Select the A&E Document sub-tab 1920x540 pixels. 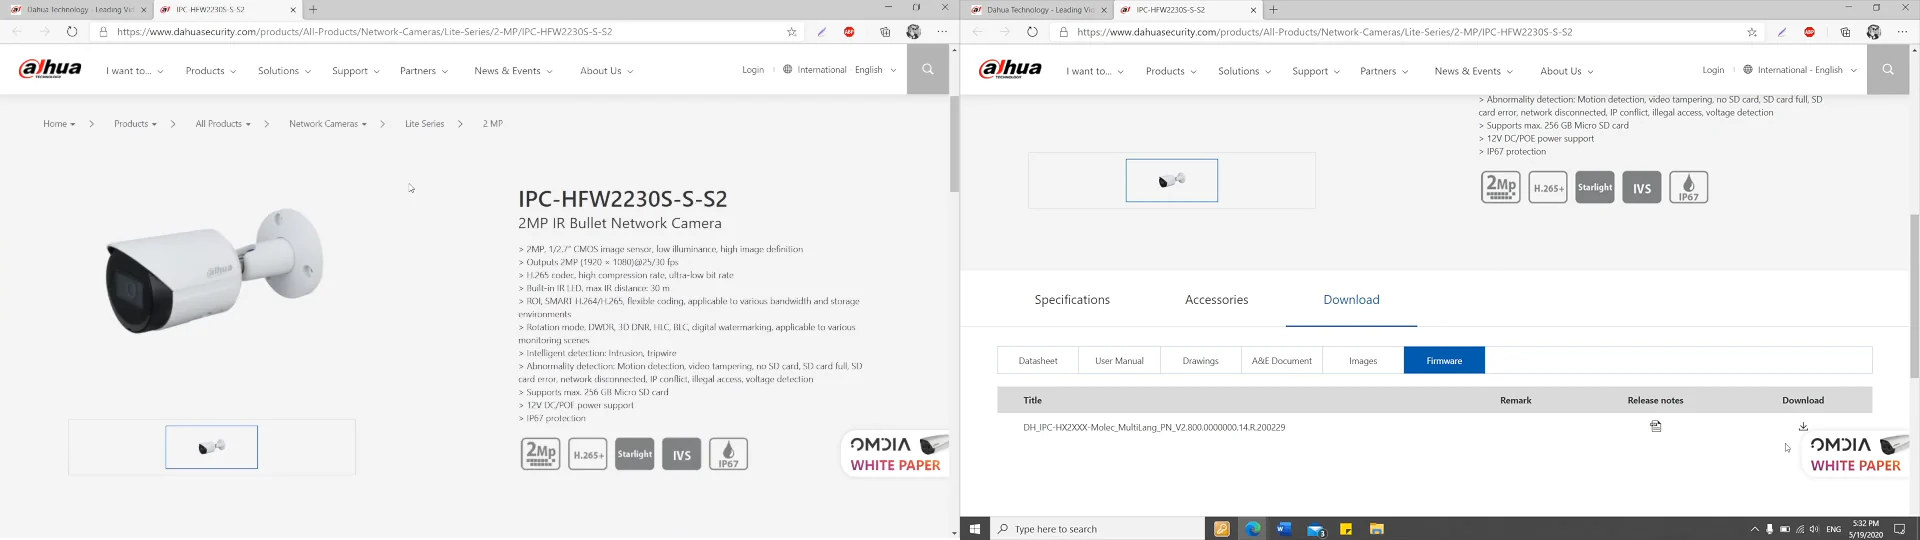1281,360
